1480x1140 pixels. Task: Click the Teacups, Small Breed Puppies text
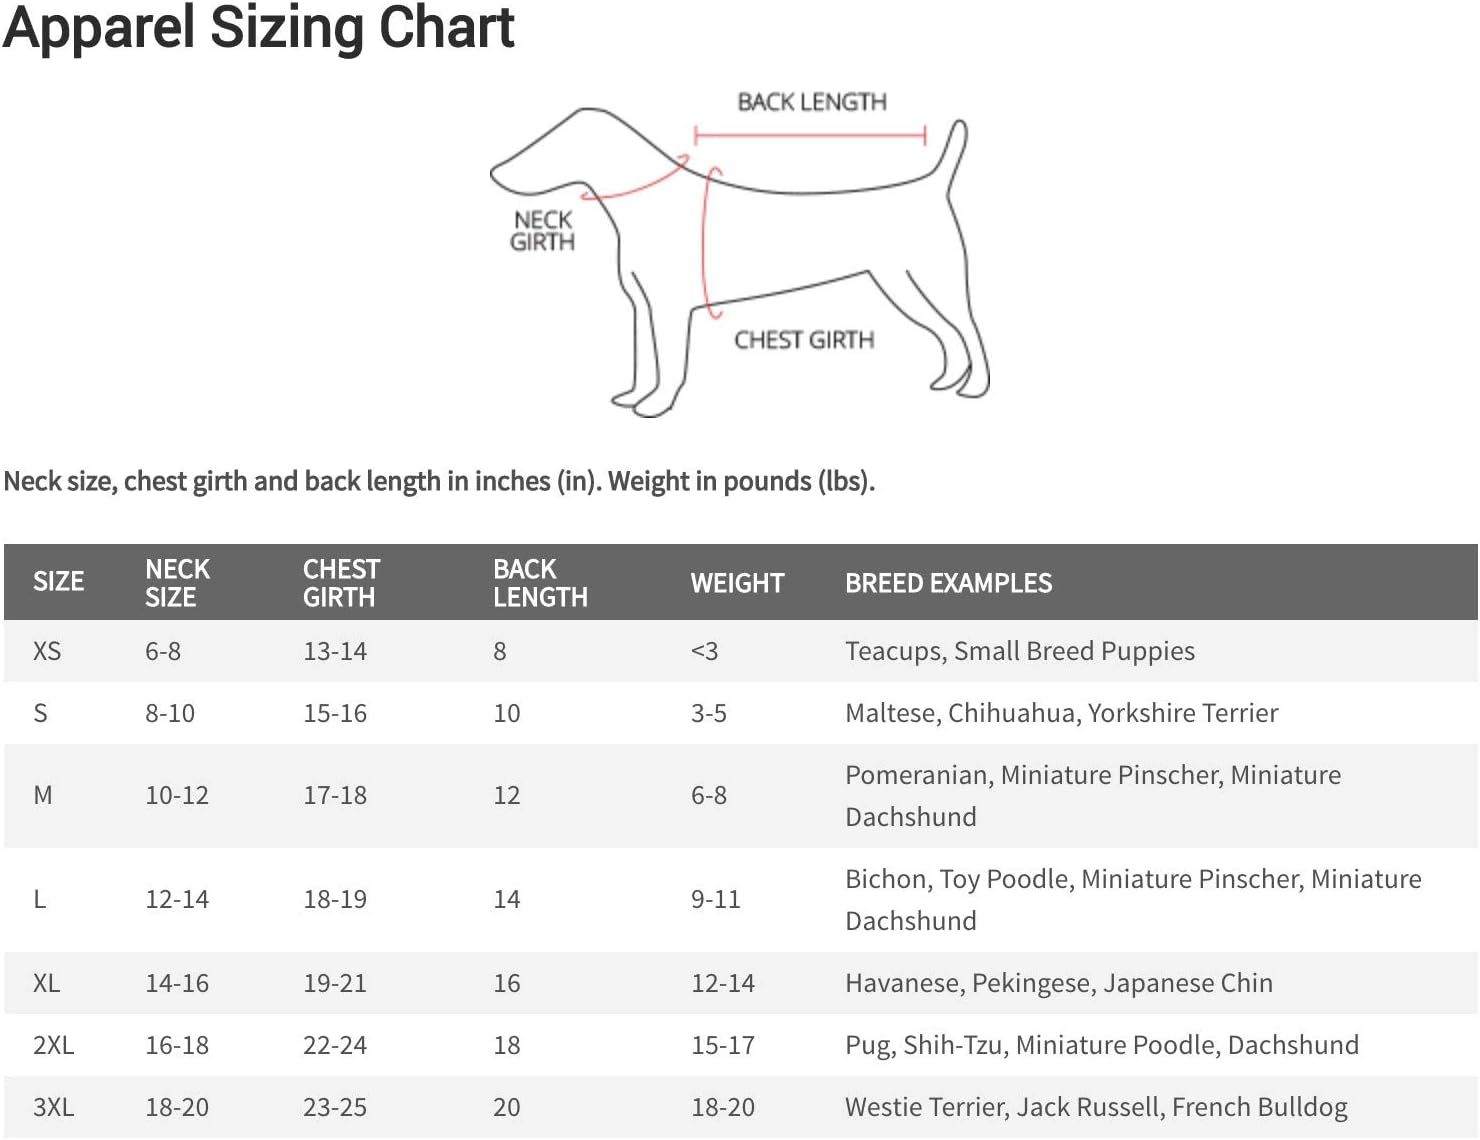pos(1019,651)
